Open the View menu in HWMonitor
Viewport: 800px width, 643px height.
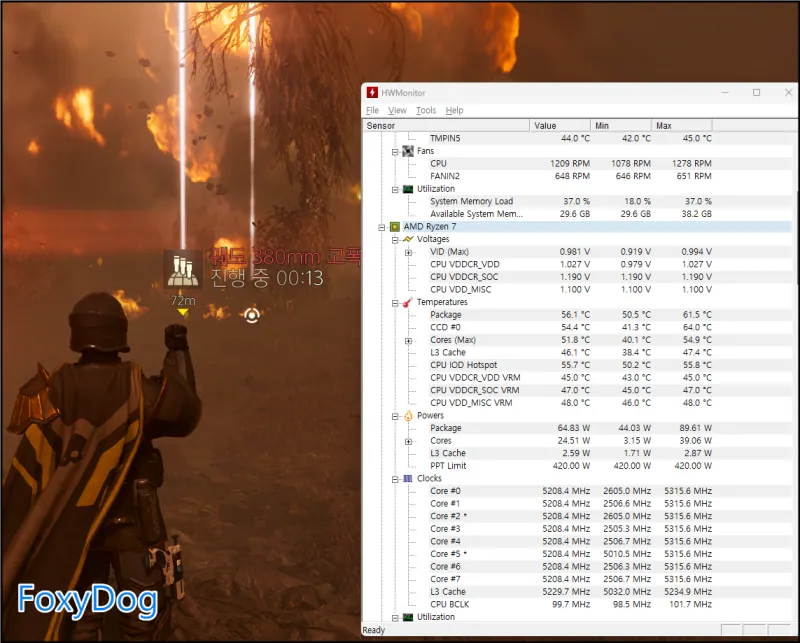pyautogui.click(x=397, y=110)
